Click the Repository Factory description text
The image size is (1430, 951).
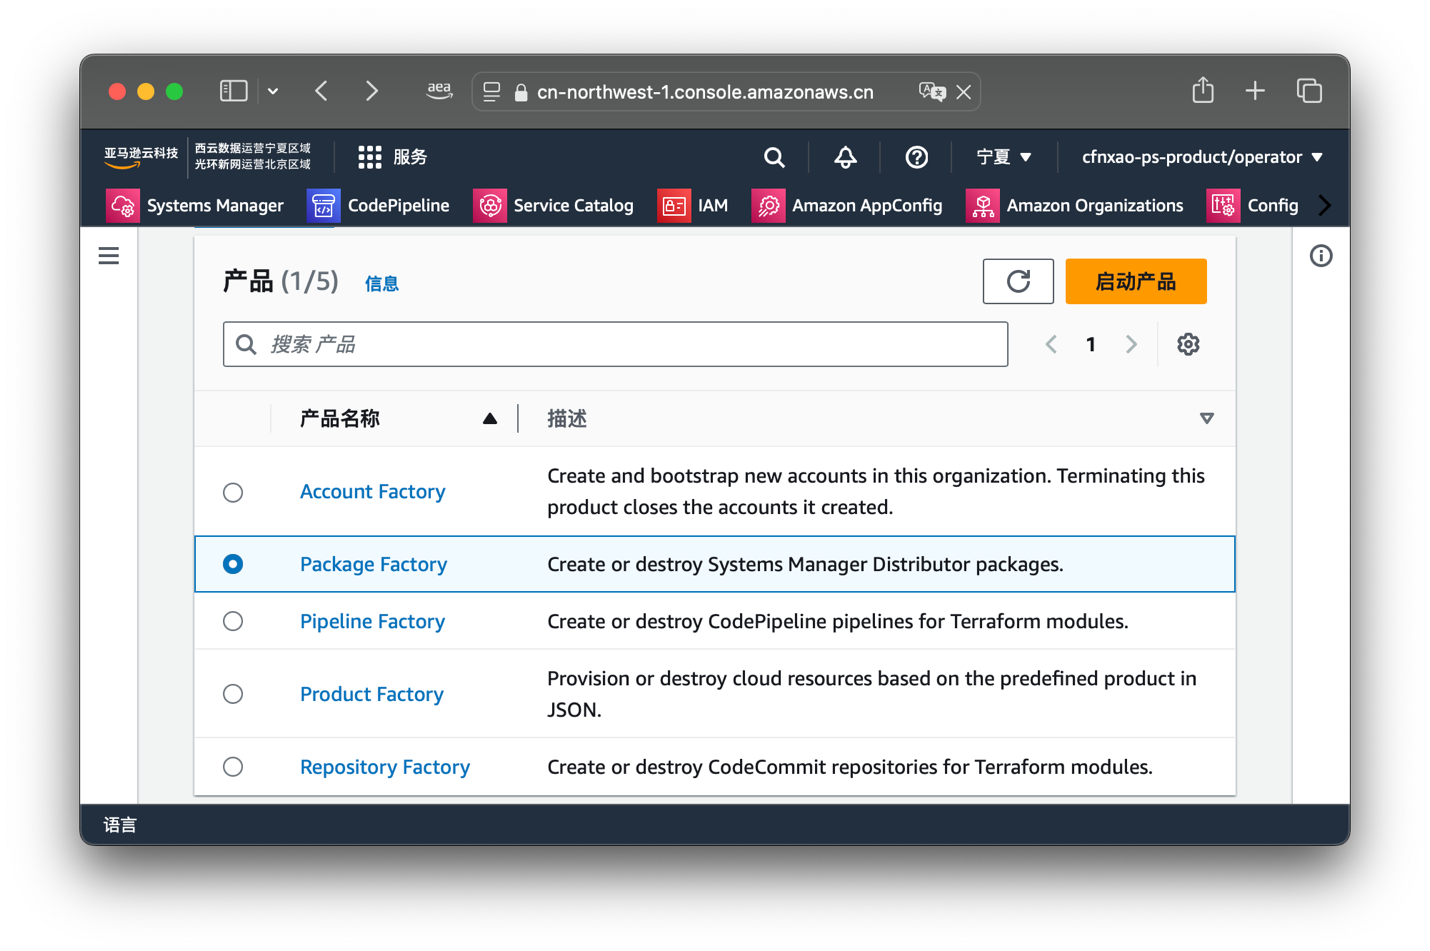point(850,767)
